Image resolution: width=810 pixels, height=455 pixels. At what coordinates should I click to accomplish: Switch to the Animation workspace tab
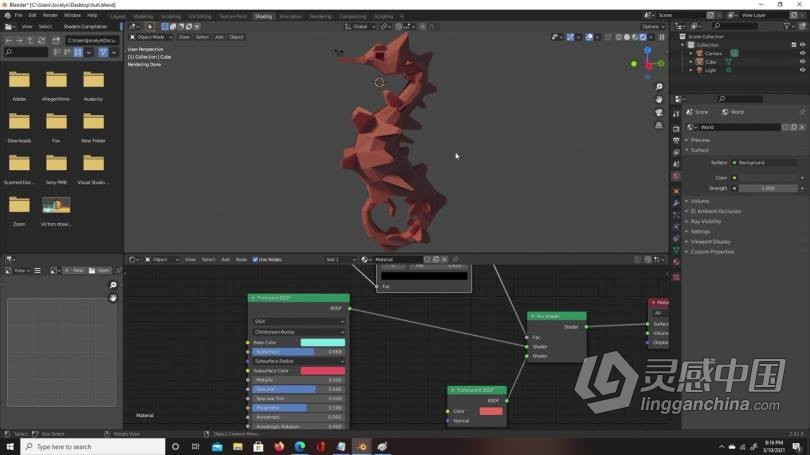[291, 17]
